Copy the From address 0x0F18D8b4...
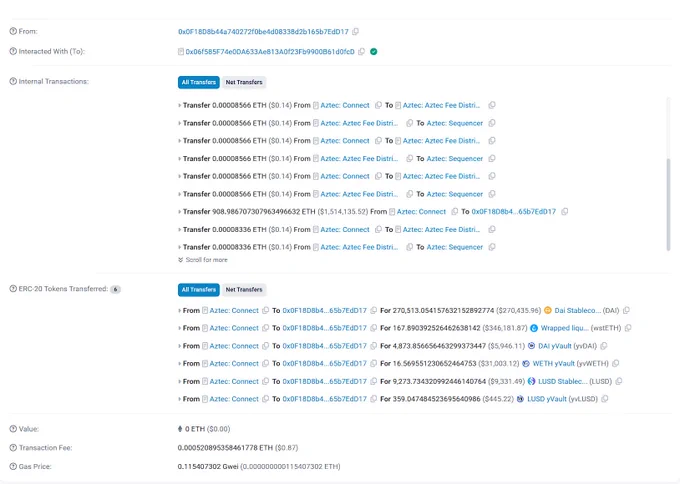 tap(355, 32)
